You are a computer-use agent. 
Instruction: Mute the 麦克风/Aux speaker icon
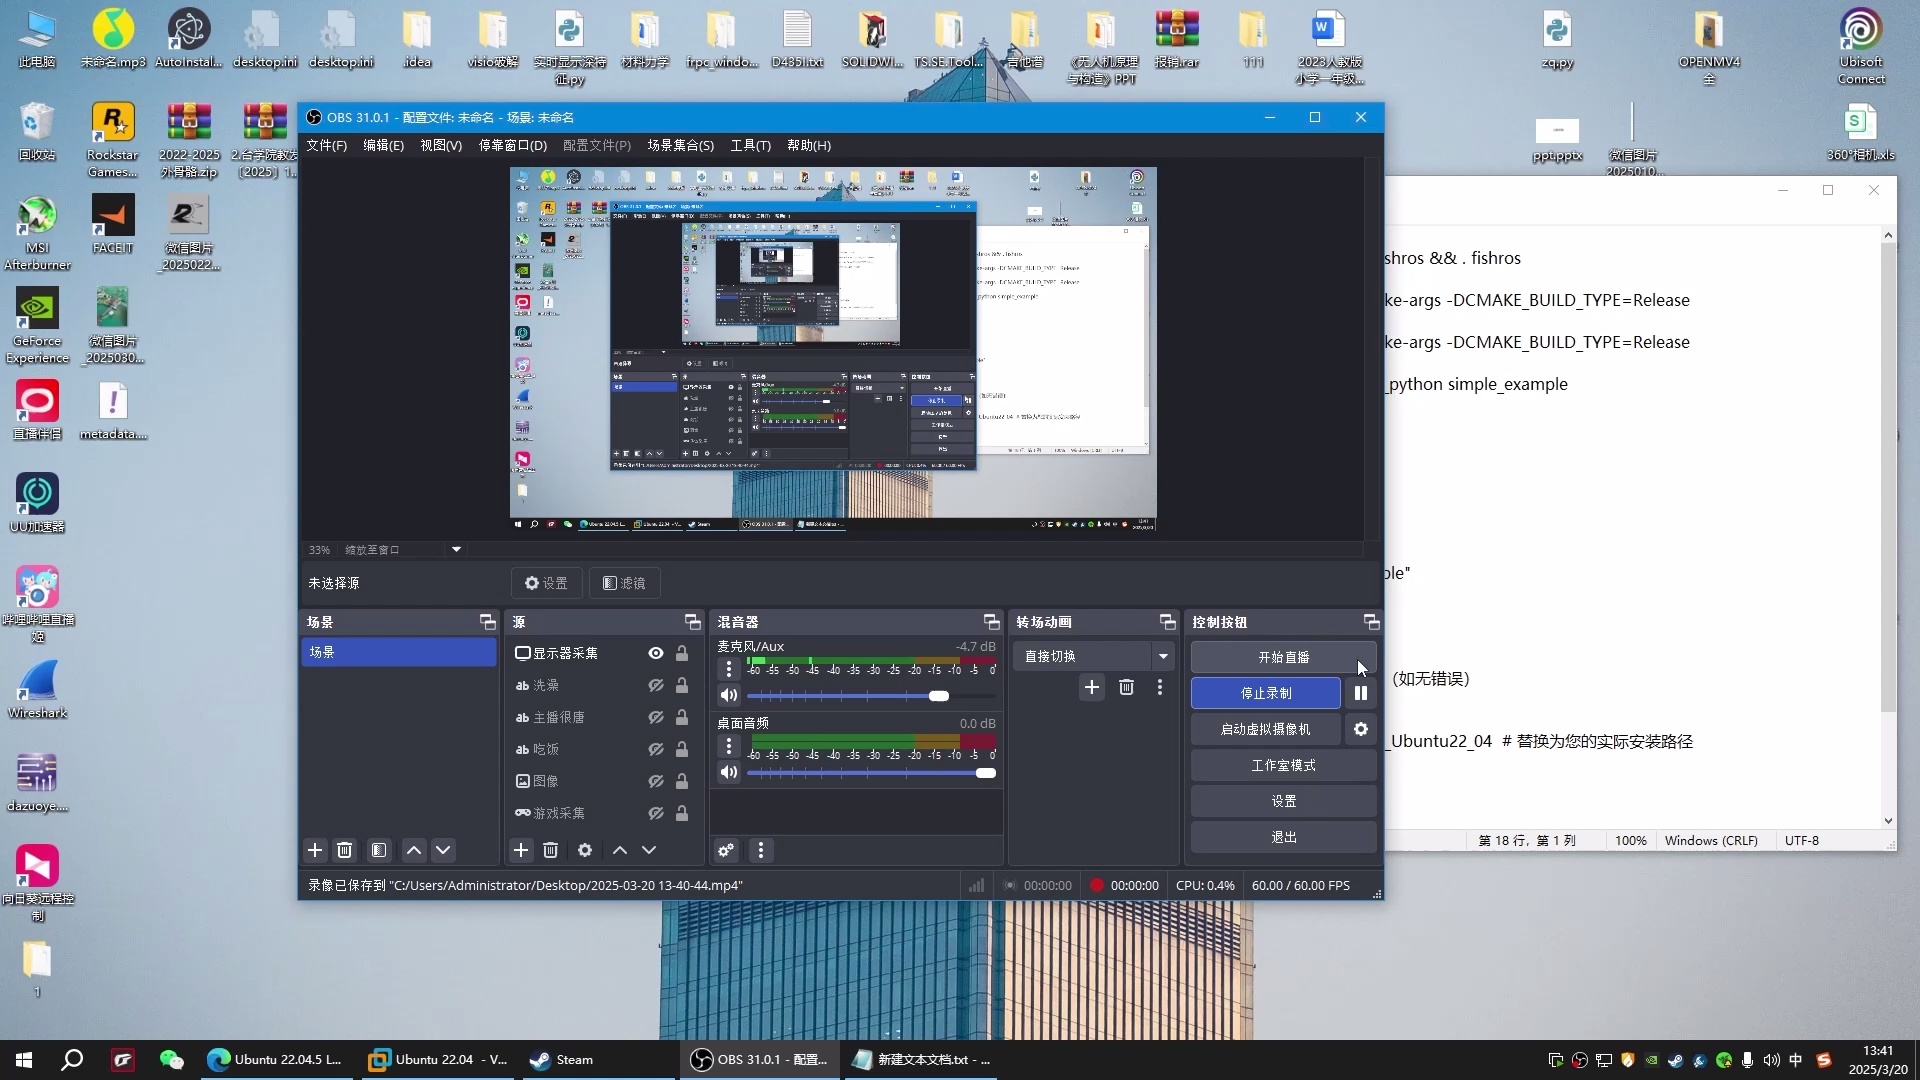coord(729,696)
